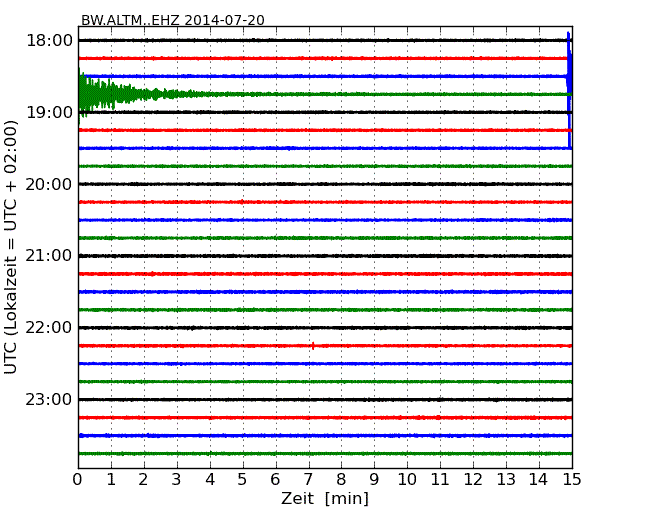Select the 18:00 time label
Screen dimensions: 650x520
click(49, 41)
